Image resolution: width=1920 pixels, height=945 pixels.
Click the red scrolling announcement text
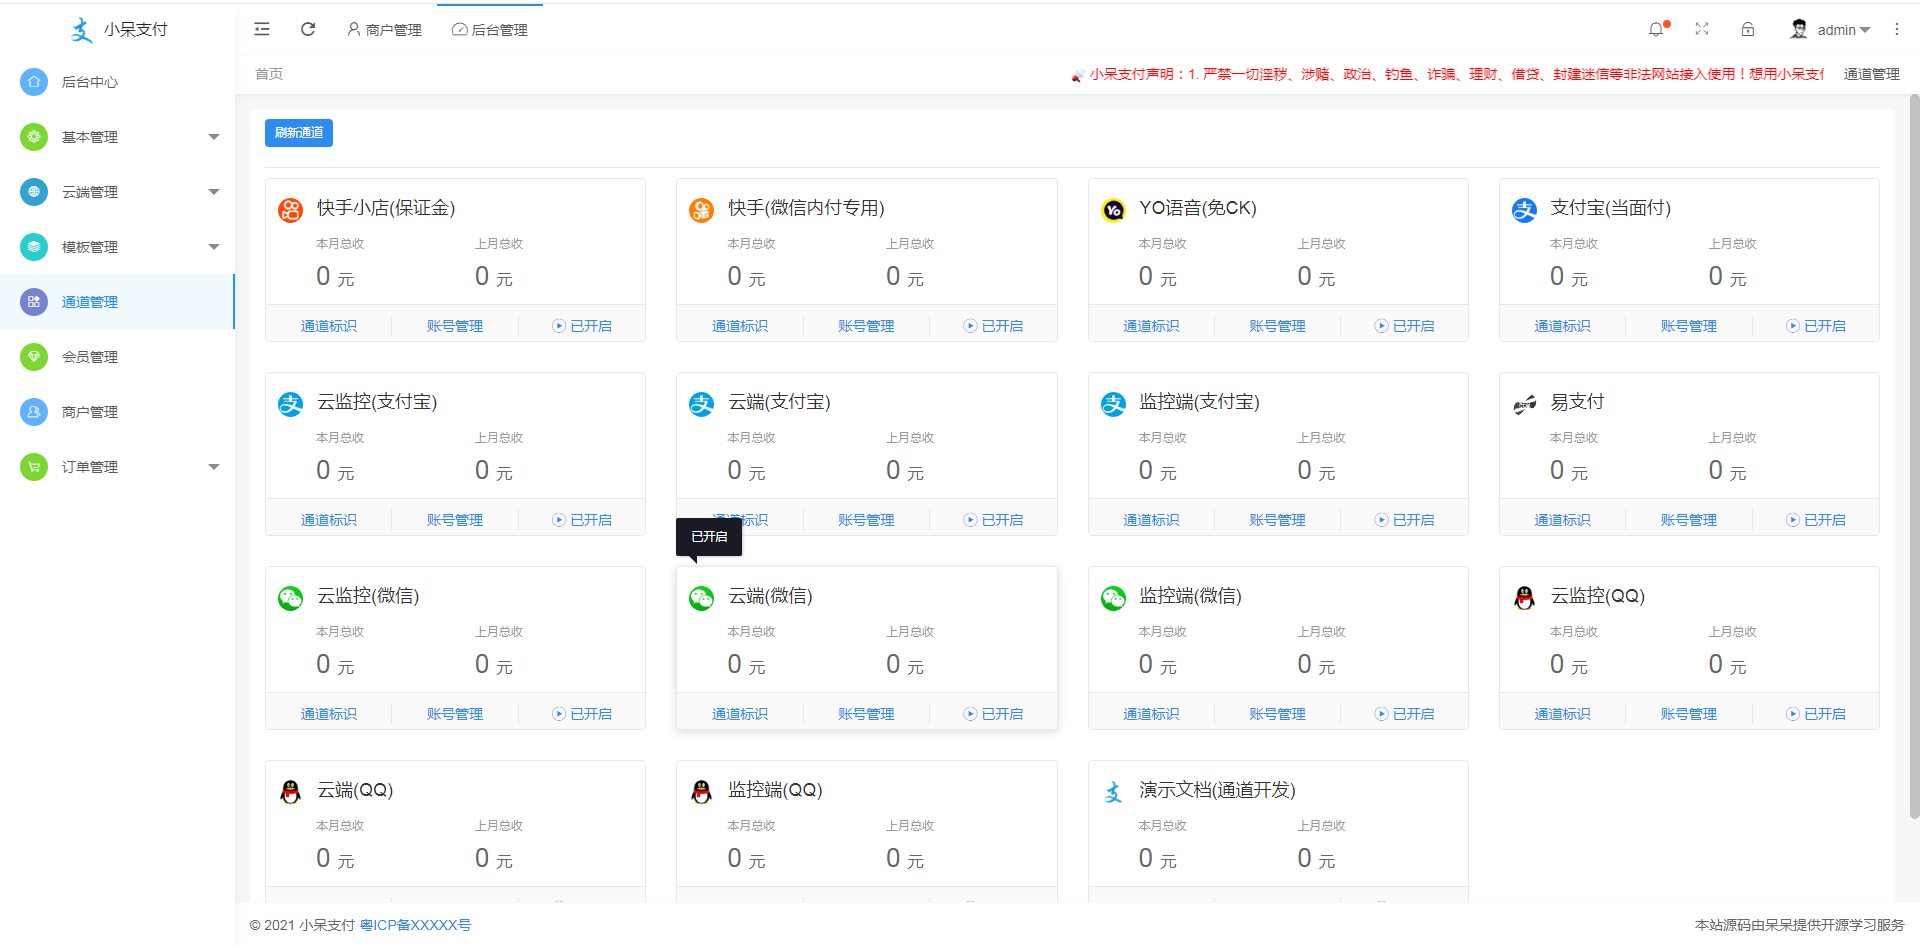point(1456,74)
